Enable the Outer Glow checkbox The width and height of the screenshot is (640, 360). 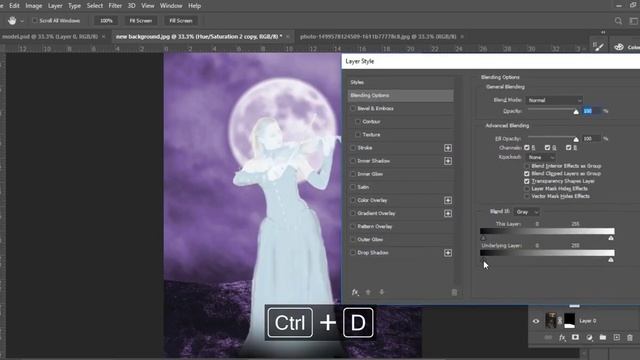coord(353,240)
